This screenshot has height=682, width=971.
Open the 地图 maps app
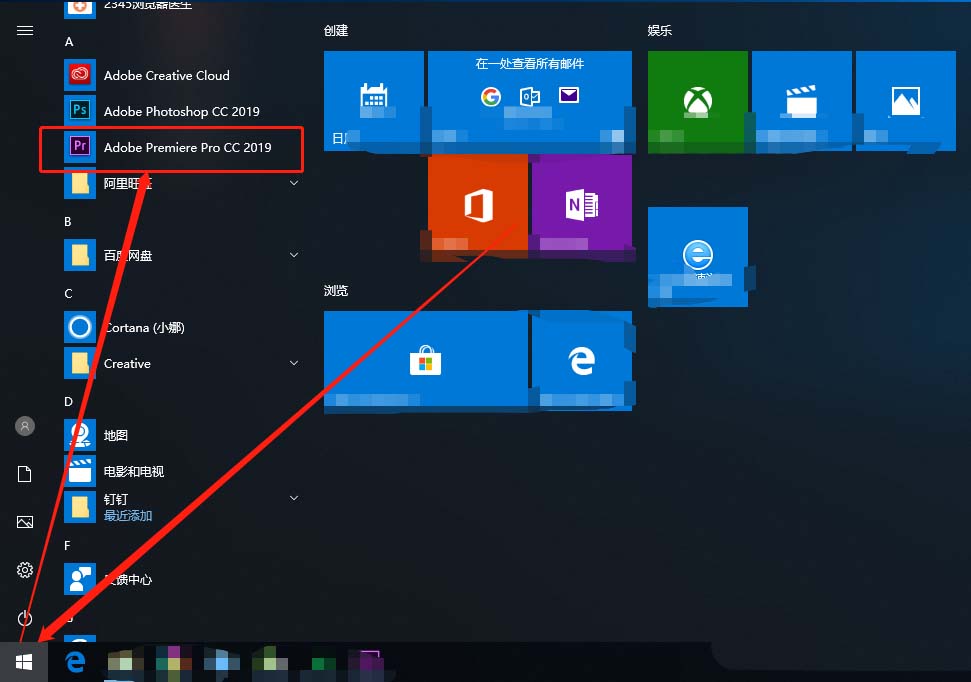(181, 435)
